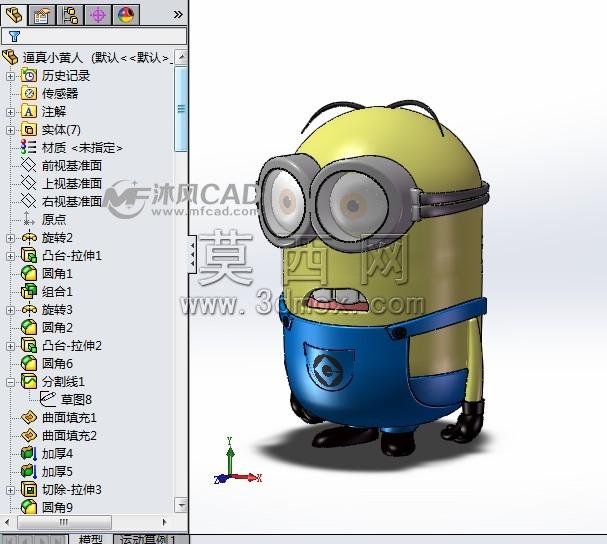Select the 旋转2 revolve icon

29,237
